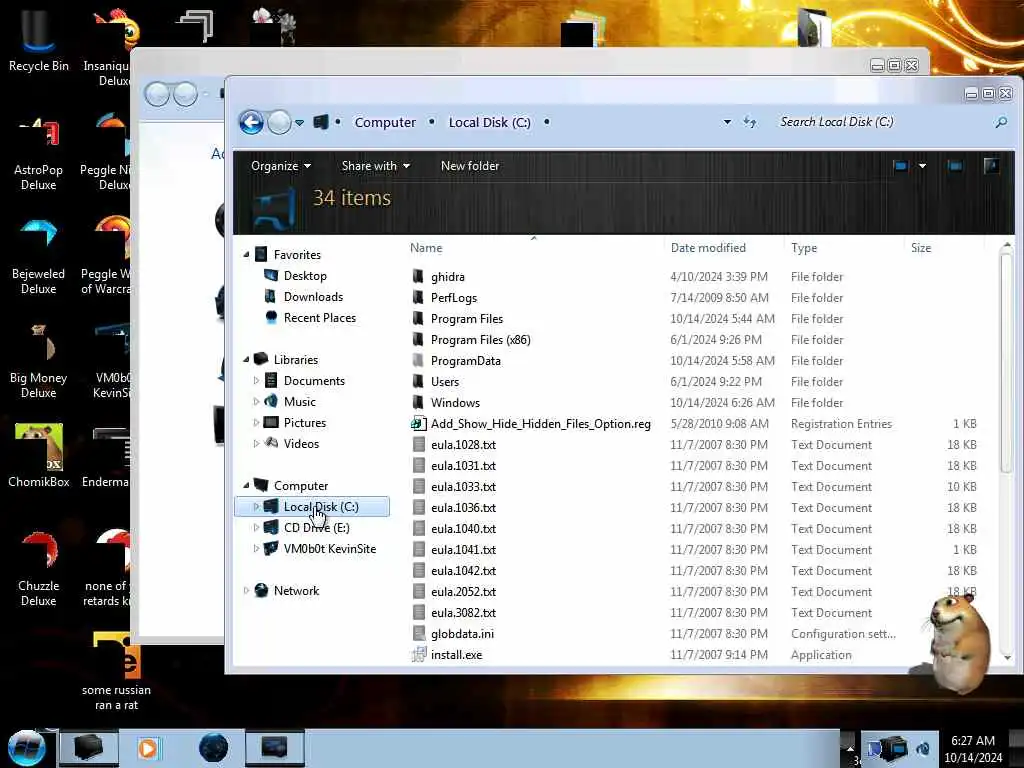
Task: Toggle the preview pane icon
Action: click(x=955, y=166)
